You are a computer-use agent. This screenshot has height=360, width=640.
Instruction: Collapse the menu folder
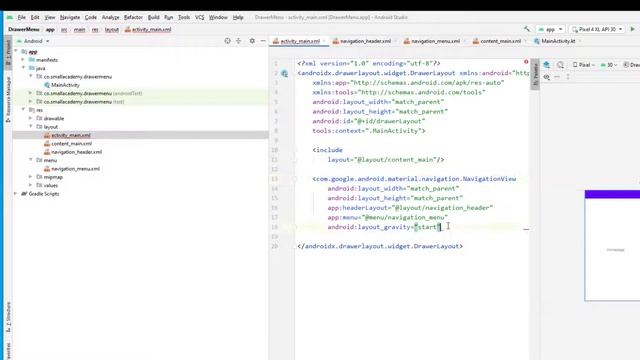click(x=31, y=160)
